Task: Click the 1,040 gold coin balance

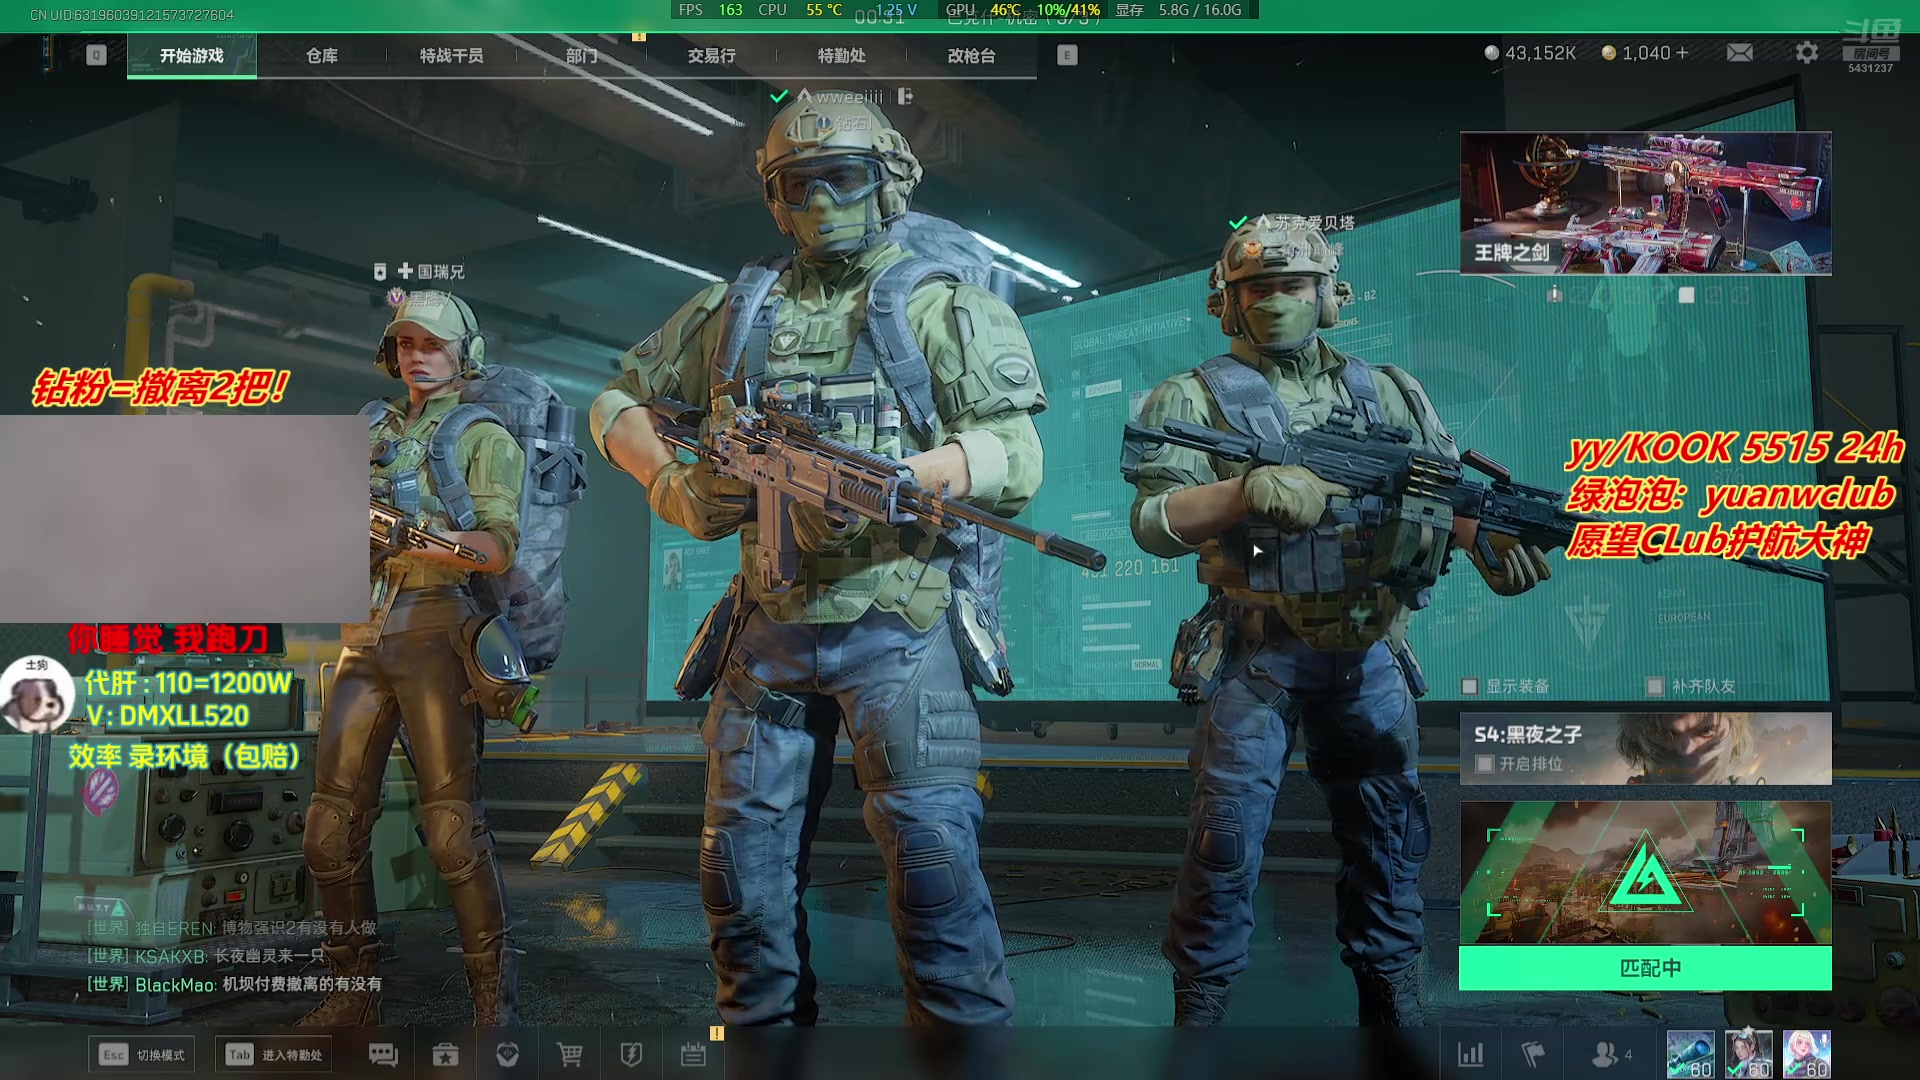Action: tap(1636, 53)
